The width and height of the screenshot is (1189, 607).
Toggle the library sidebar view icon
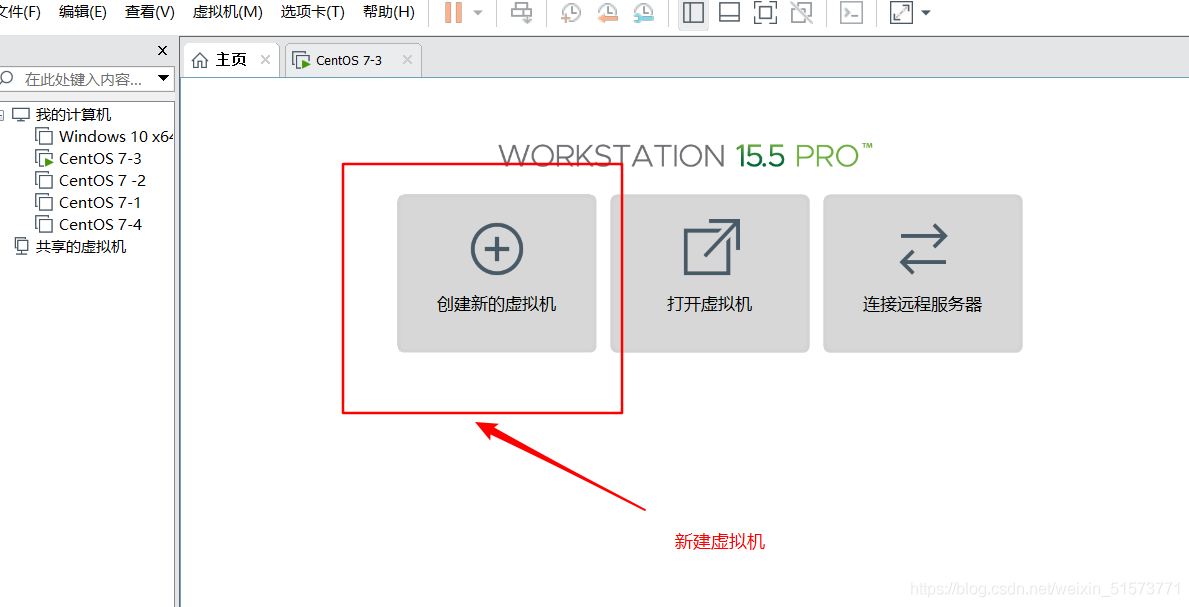point(694,13)
